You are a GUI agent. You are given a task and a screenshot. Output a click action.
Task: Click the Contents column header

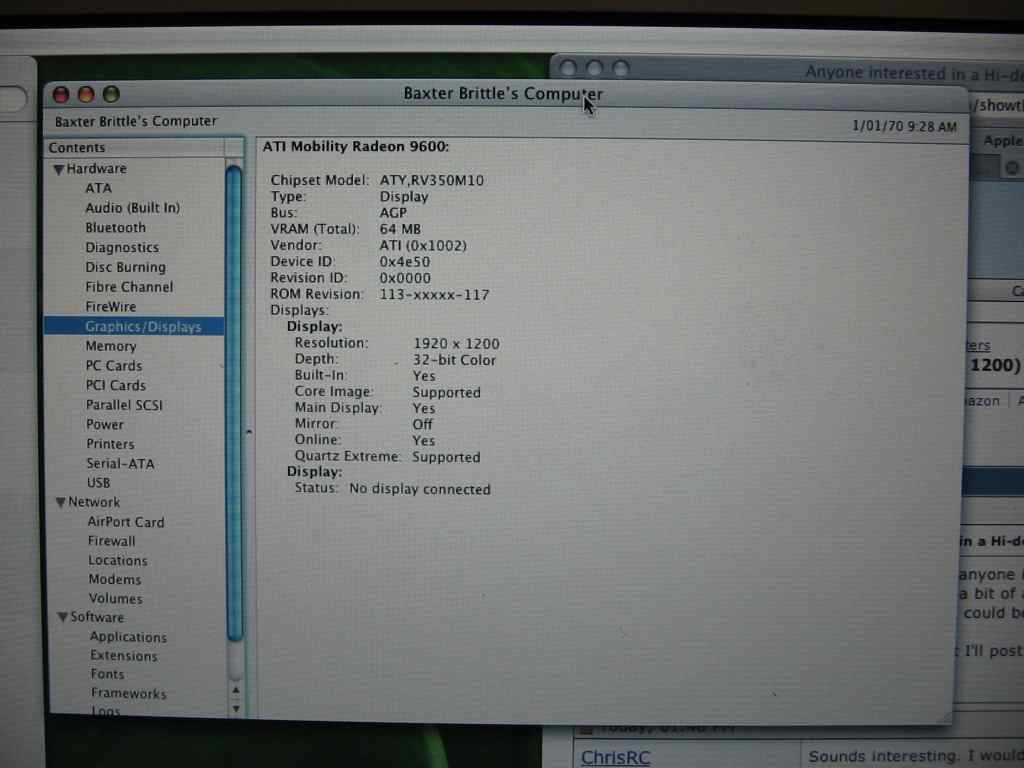(x=136, y=148)
